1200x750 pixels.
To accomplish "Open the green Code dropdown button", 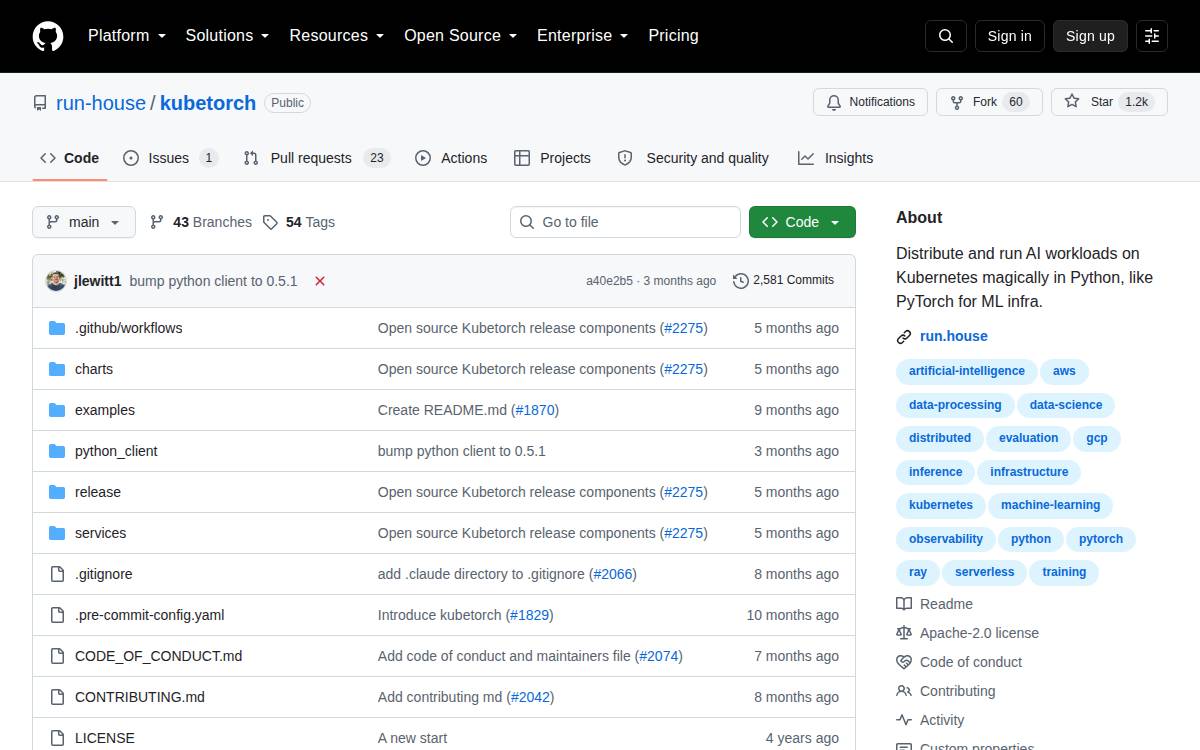I will [802, 222].
